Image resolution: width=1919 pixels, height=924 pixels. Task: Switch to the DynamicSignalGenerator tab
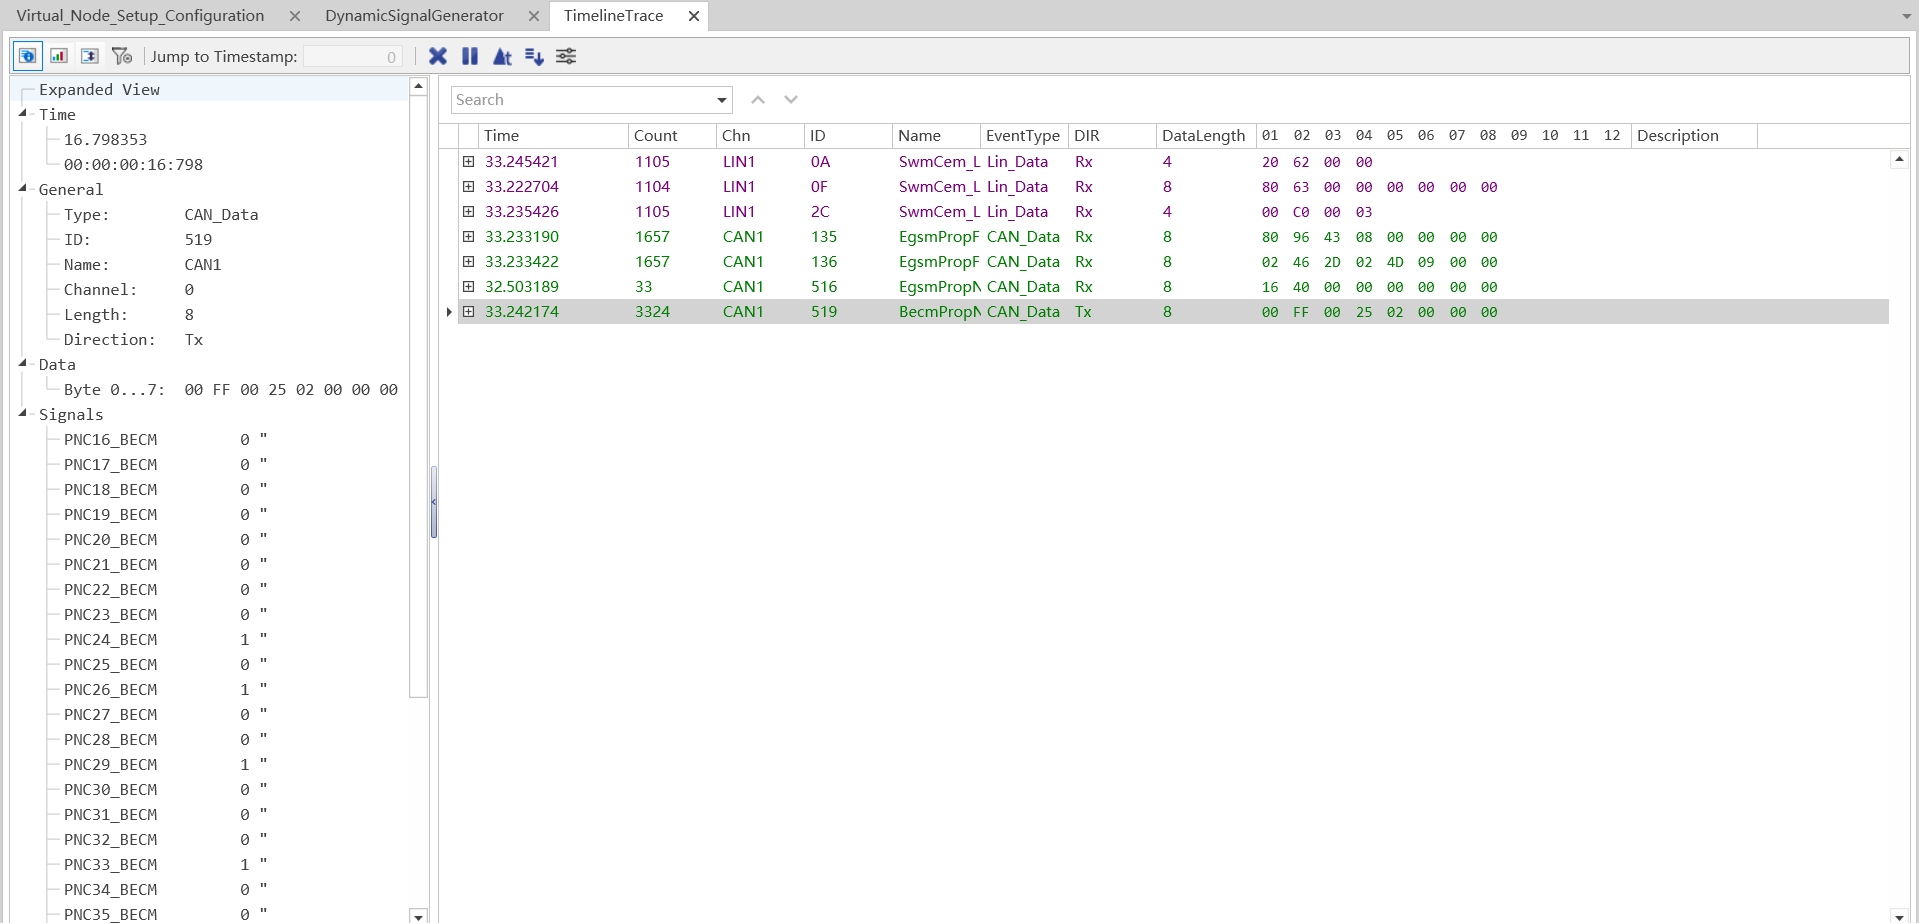pos(414,16)
